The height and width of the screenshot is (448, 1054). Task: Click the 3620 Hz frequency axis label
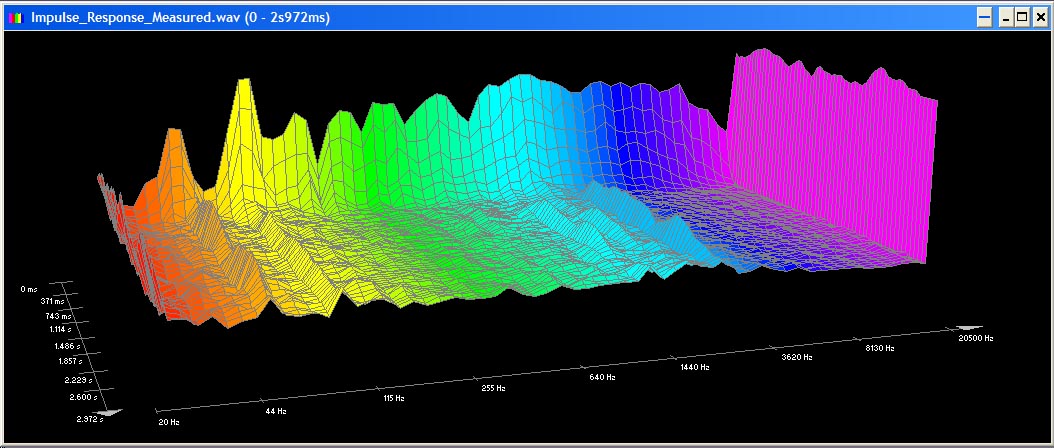point(797,357)
